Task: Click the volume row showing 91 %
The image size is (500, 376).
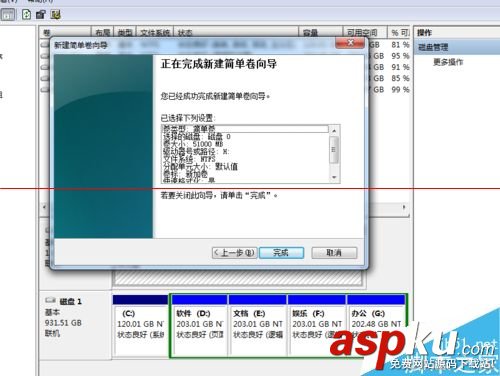Action: pos(225,67)
